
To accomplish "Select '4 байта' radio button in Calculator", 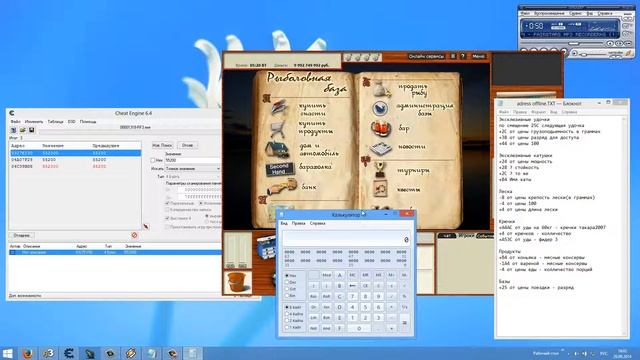I will (x=287, y=314).
